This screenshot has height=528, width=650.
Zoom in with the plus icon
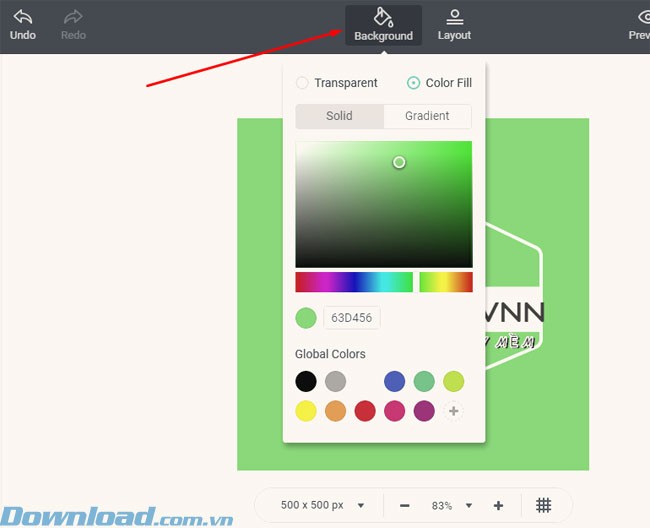pyautogui.click(x=498, y=505)
